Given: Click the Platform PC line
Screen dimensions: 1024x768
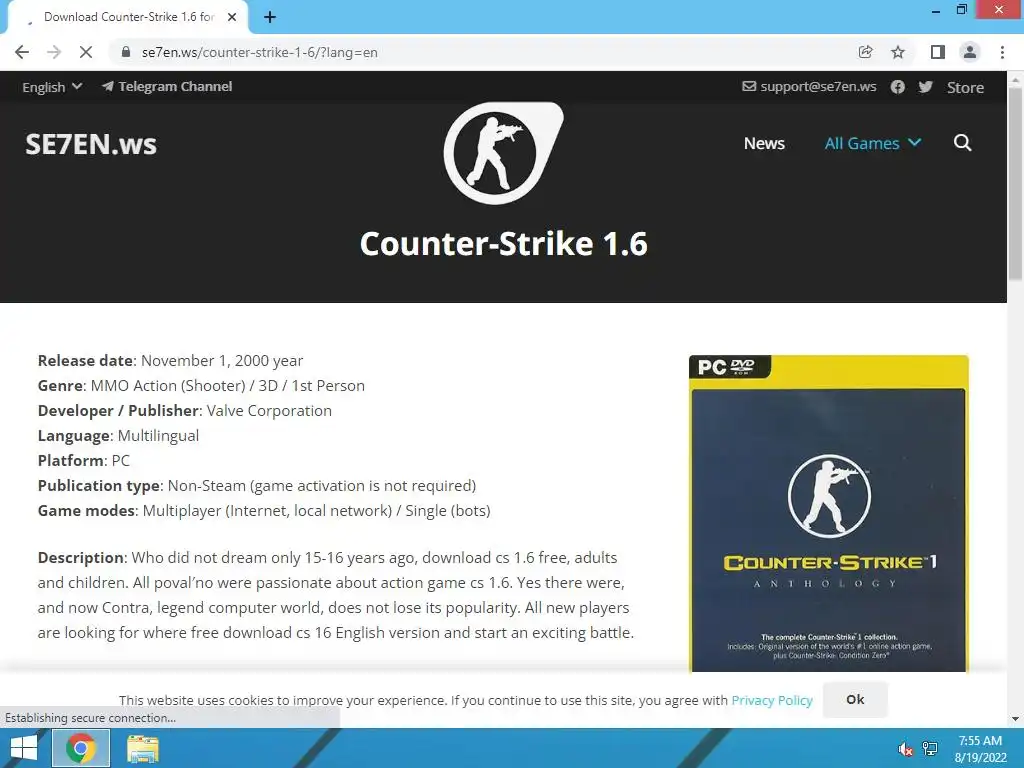Looking at the screenshot, I should (84, 460).
